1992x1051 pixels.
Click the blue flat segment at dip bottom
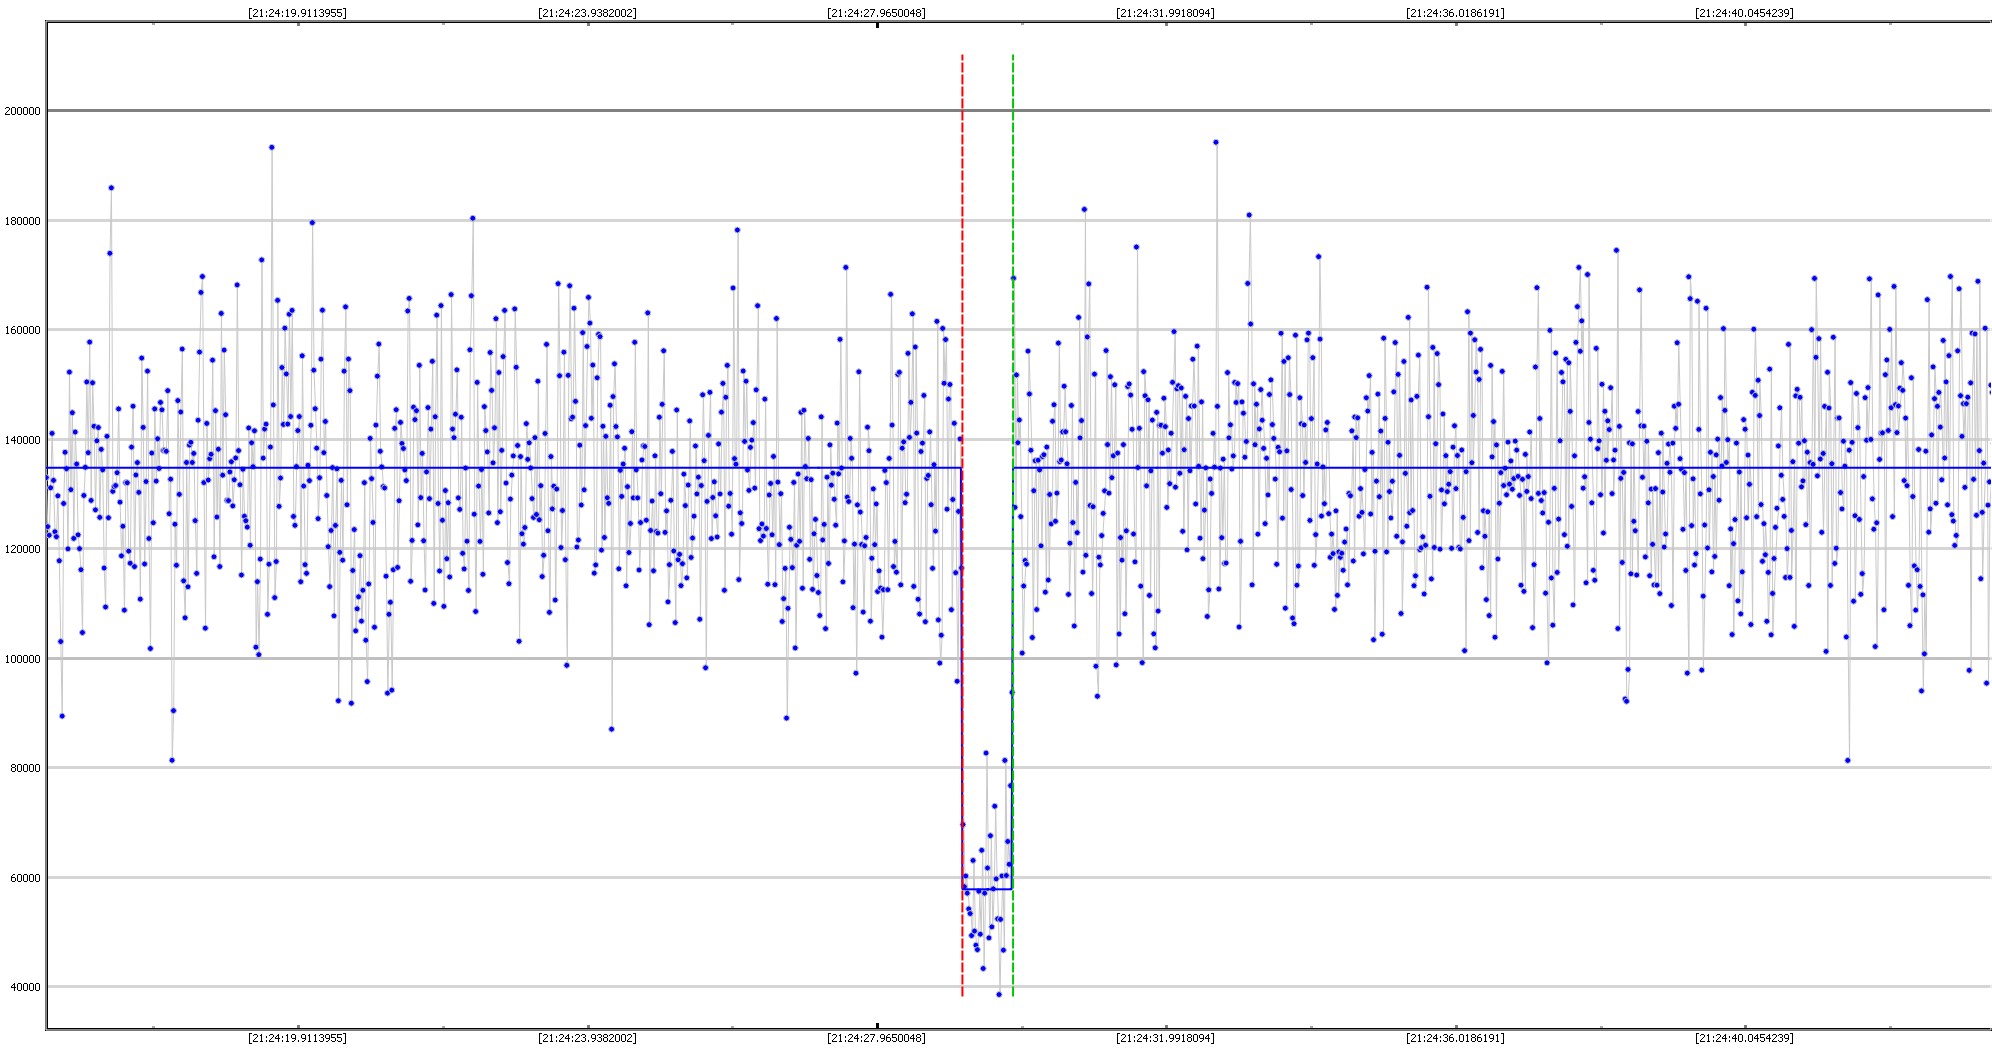pyautogui.click(x=987, y=888)
